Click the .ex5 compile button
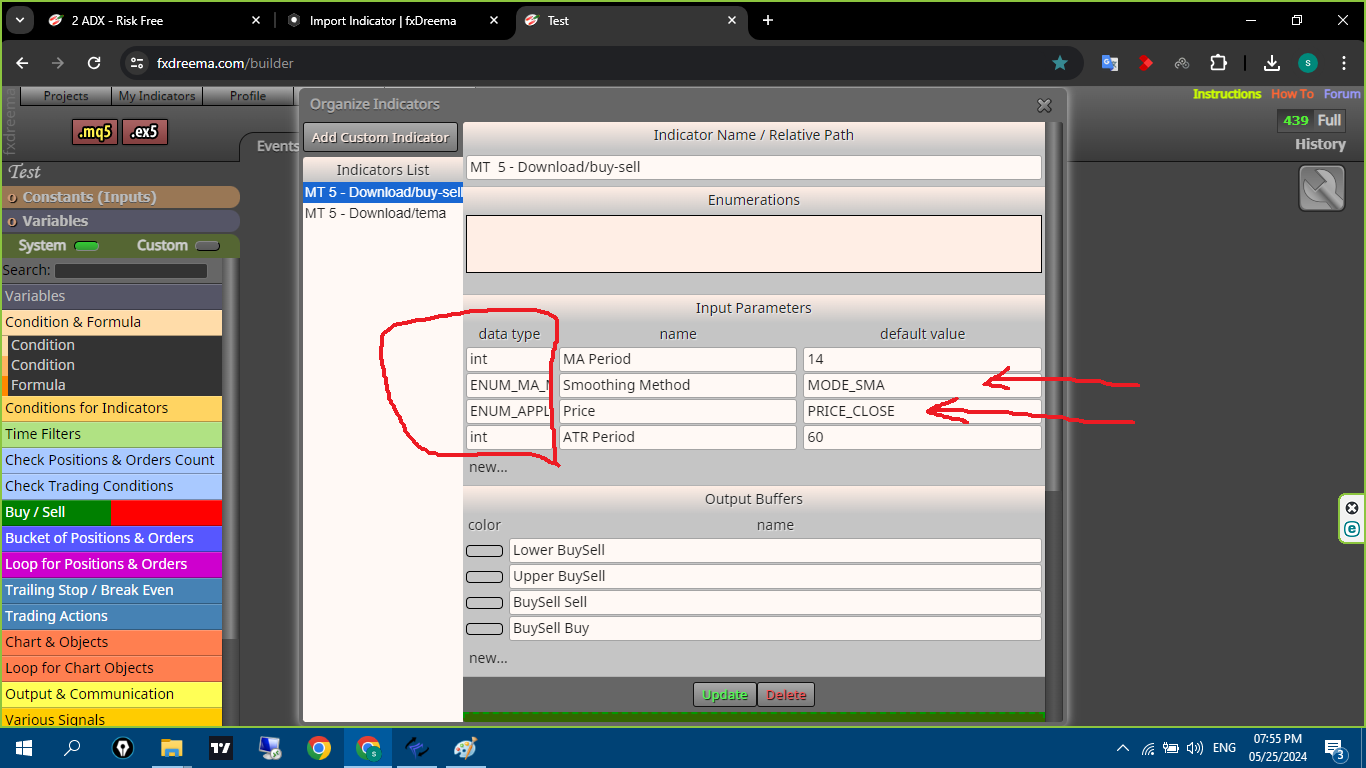 (x=145, y=131)
